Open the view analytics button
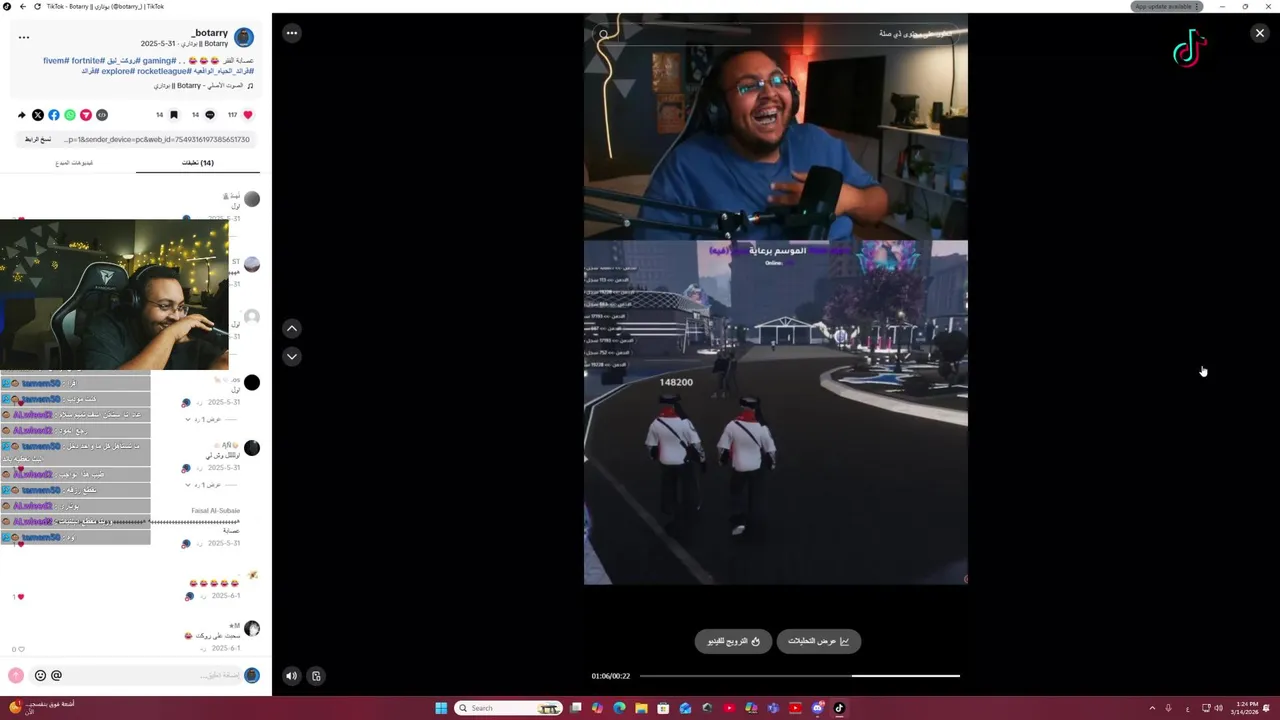Viewport: 1280px width, 720px height. click(818, 641)
